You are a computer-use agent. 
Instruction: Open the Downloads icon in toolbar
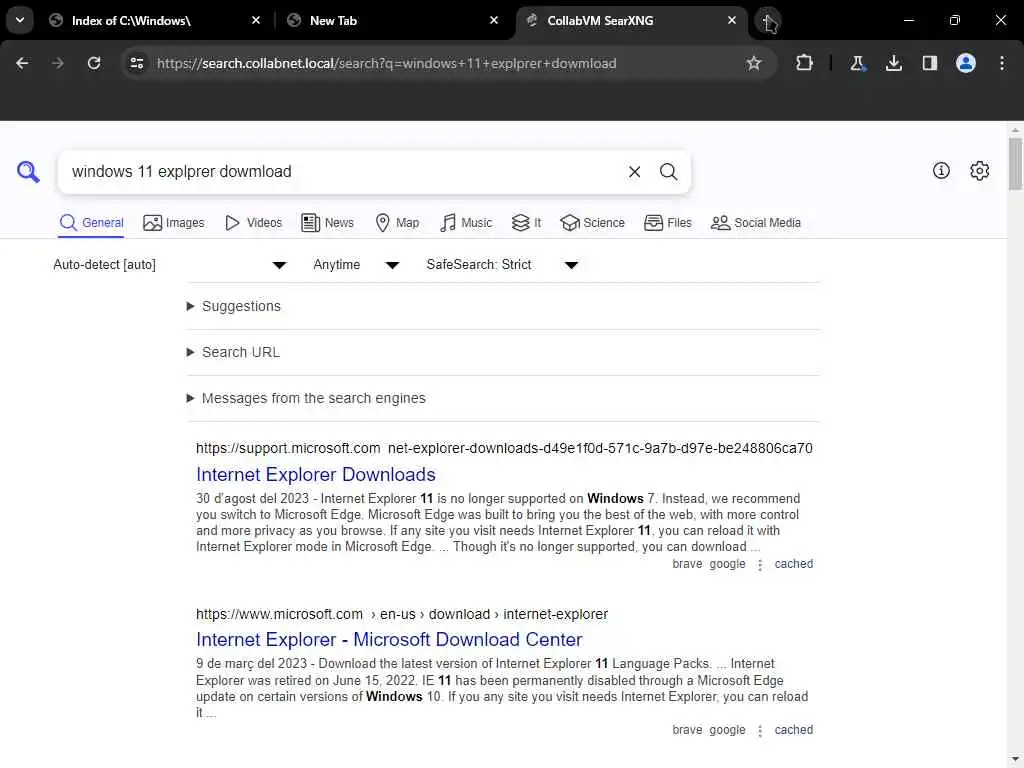click(x=893, y=63)
